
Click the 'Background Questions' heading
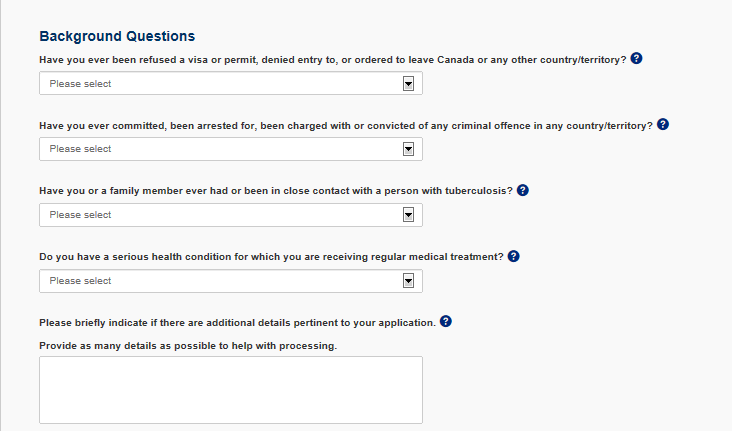pos(117,36)
